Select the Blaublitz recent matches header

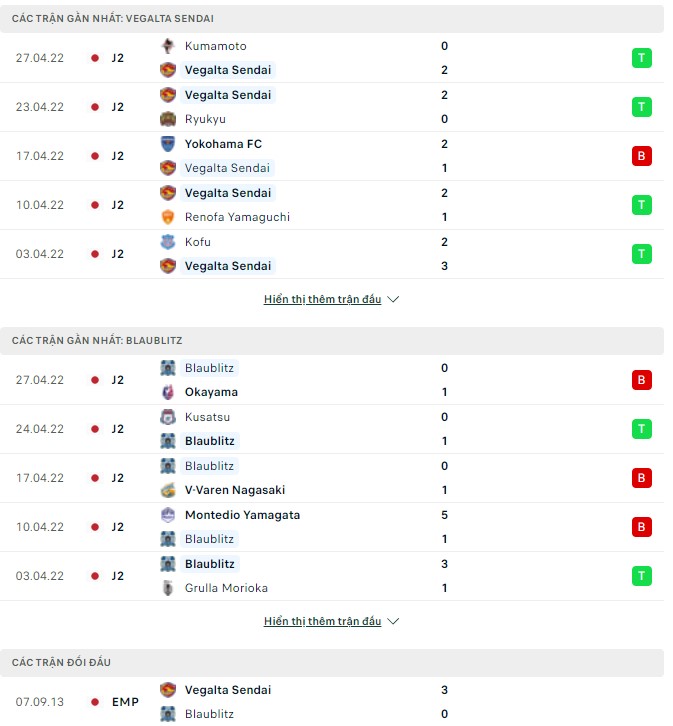(x=96, y=341)
